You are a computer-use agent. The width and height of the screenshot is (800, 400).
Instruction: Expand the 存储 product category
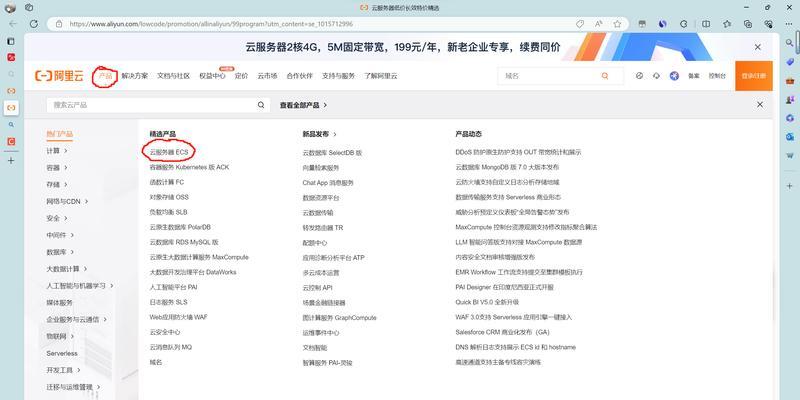(x=57, y=184)
